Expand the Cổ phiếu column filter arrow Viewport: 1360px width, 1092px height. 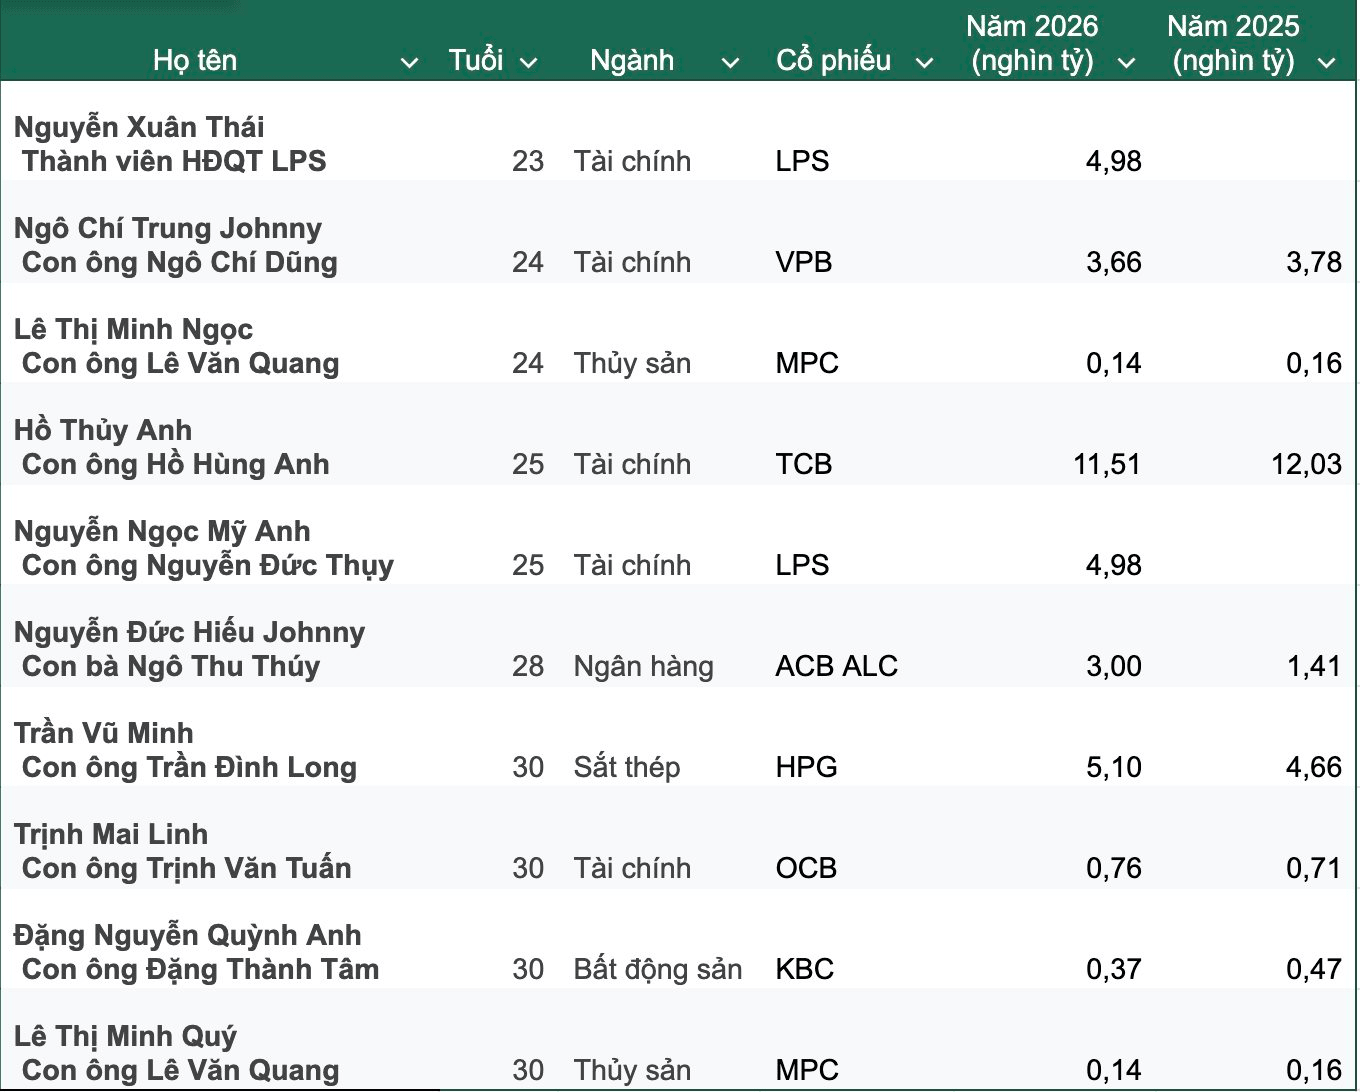(925, 63)
